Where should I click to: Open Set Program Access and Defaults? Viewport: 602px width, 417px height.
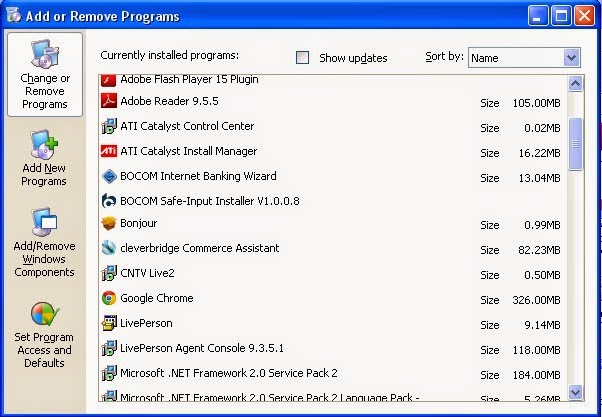click(44, 335)
